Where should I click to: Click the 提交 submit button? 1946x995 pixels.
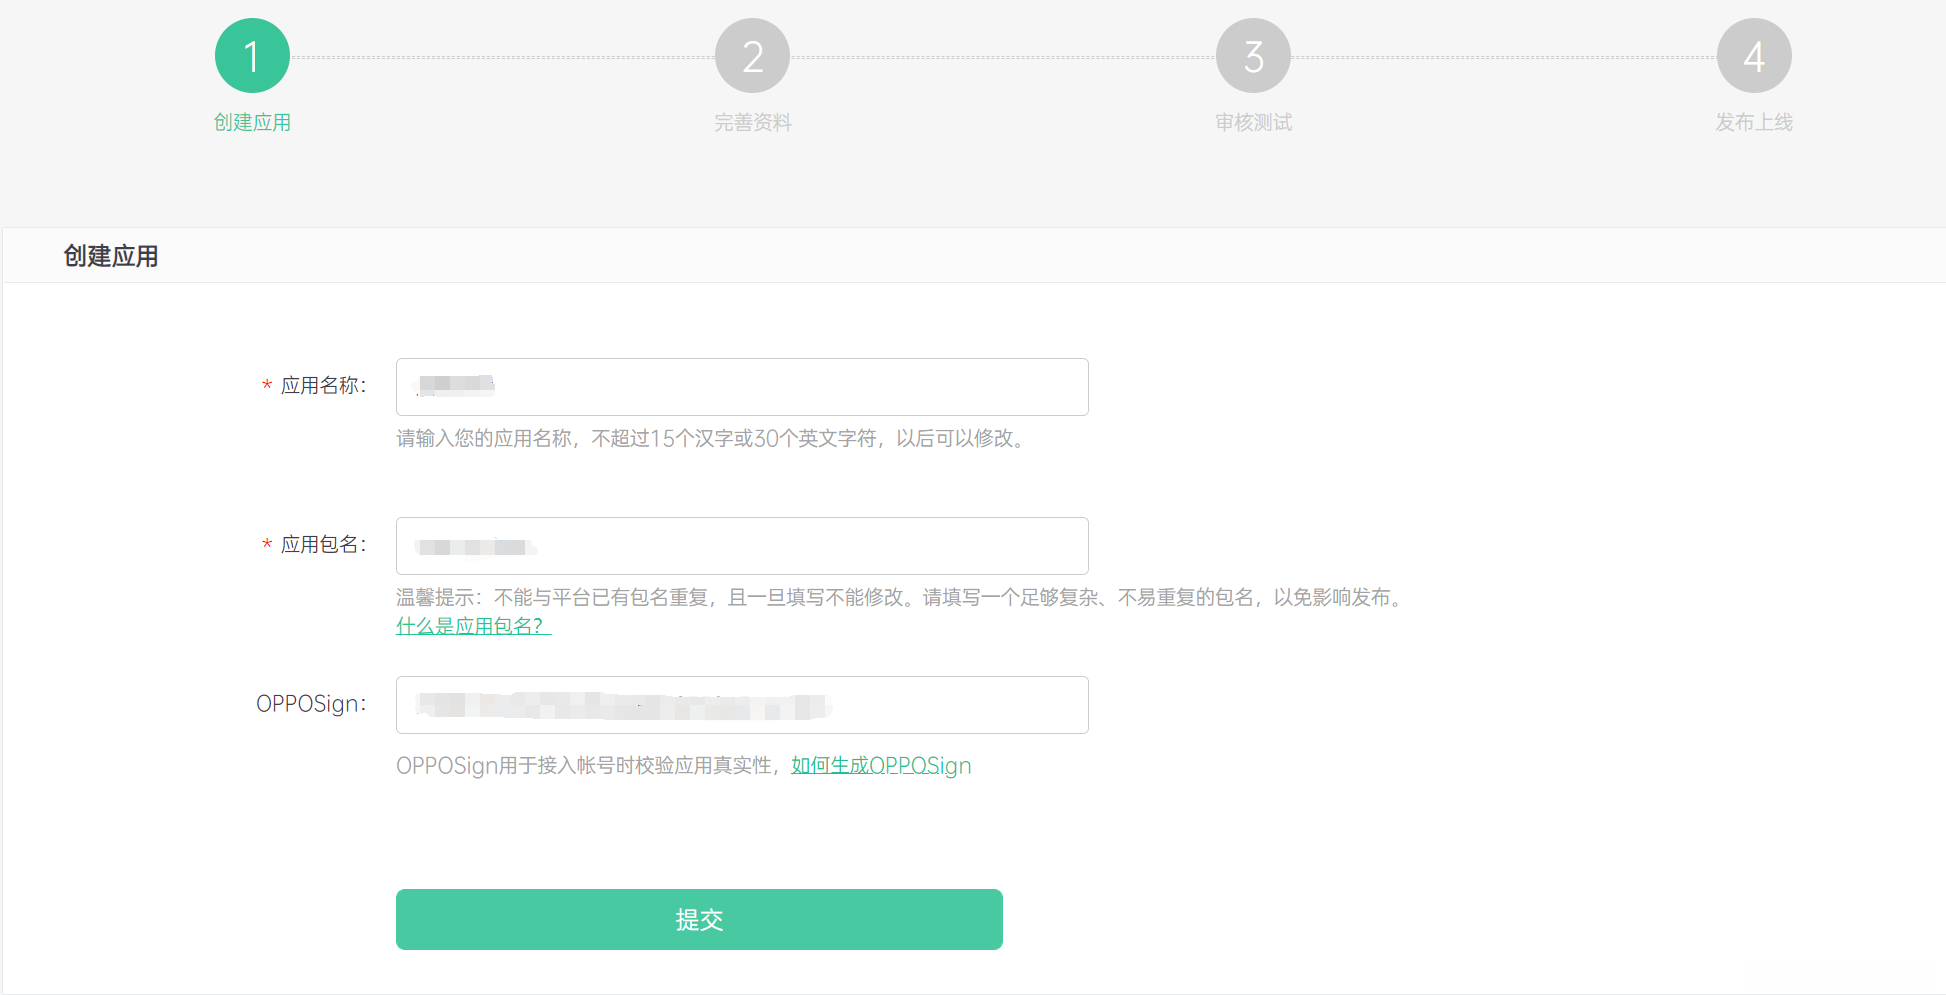[x=699, y=919]
